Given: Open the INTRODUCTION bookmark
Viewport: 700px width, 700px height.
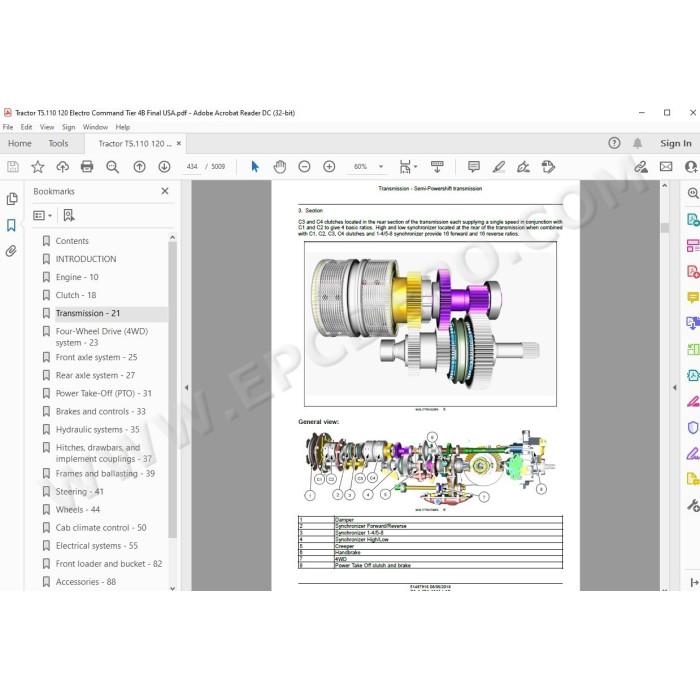Looking at the screenshot, I should pos(86,259).
